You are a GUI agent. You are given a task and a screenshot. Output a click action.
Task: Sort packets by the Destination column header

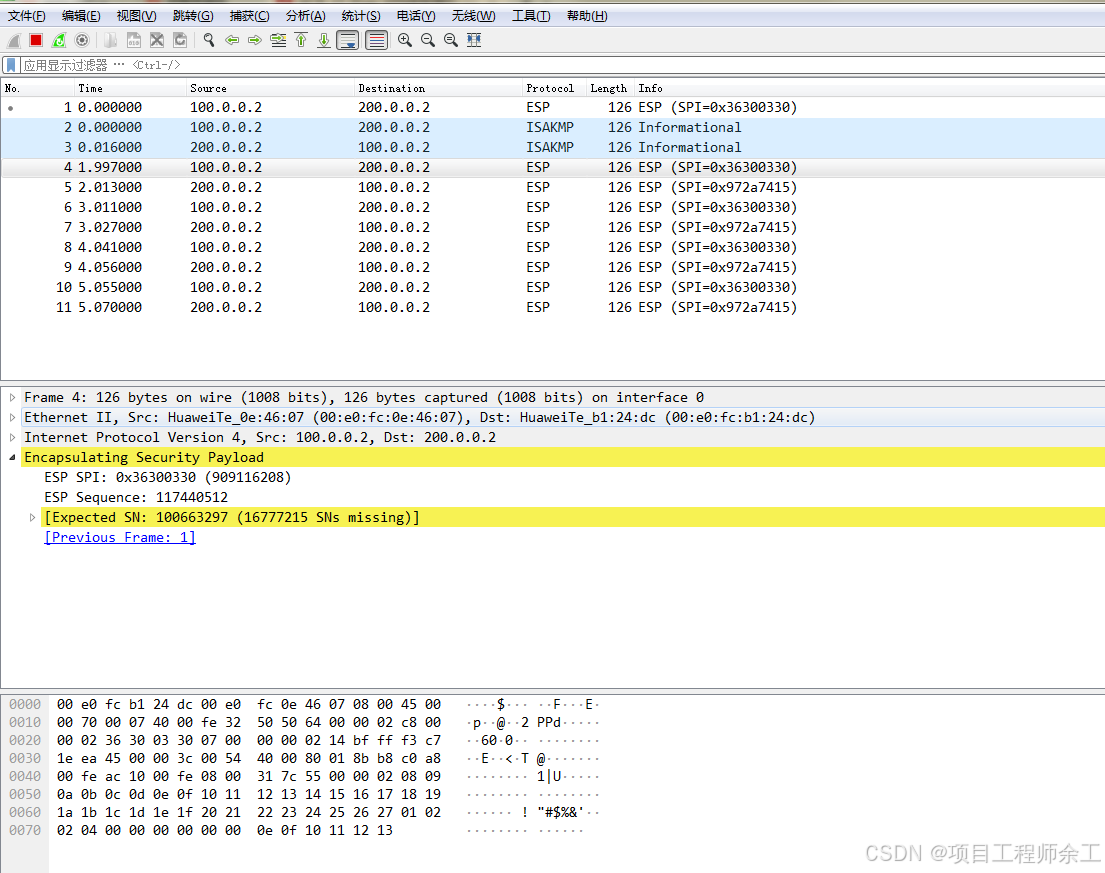pyautogui.click(x=438, y=88)
